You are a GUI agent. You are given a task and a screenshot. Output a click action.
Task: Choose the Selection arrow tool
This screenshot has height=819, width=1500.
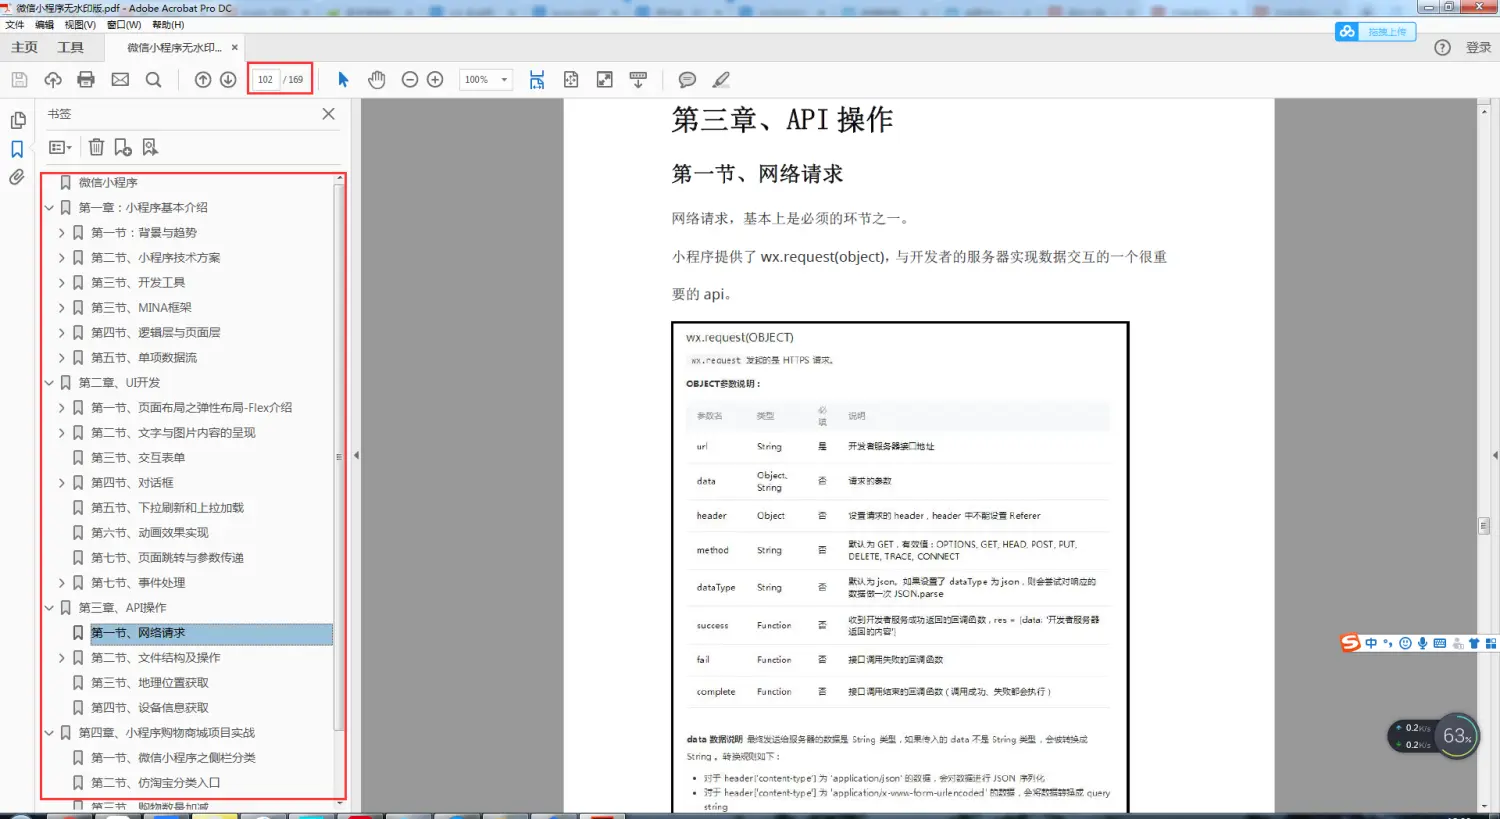343,80
